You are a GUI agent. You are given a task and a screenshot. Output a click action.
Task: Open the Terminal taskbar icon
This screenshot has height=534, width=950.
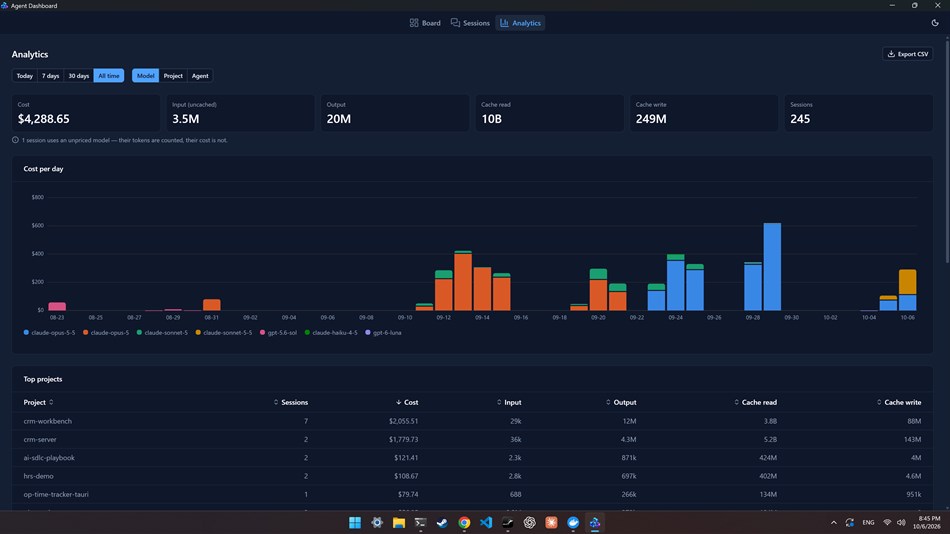coord(420,522)
